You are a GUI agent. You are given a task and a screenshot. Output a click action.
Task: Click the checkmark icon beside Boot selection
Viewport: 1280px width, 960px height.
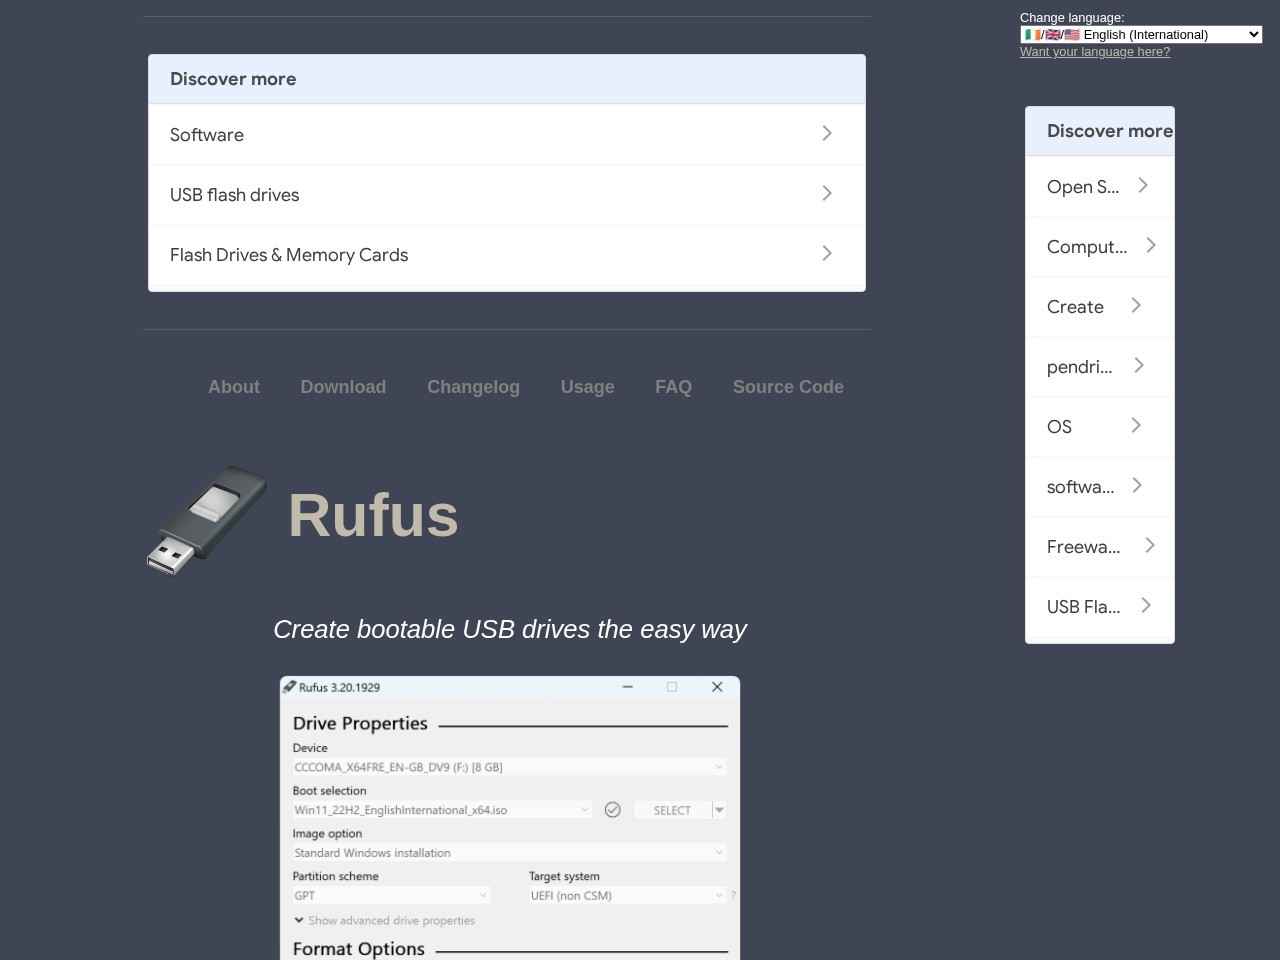pos(613,810)
